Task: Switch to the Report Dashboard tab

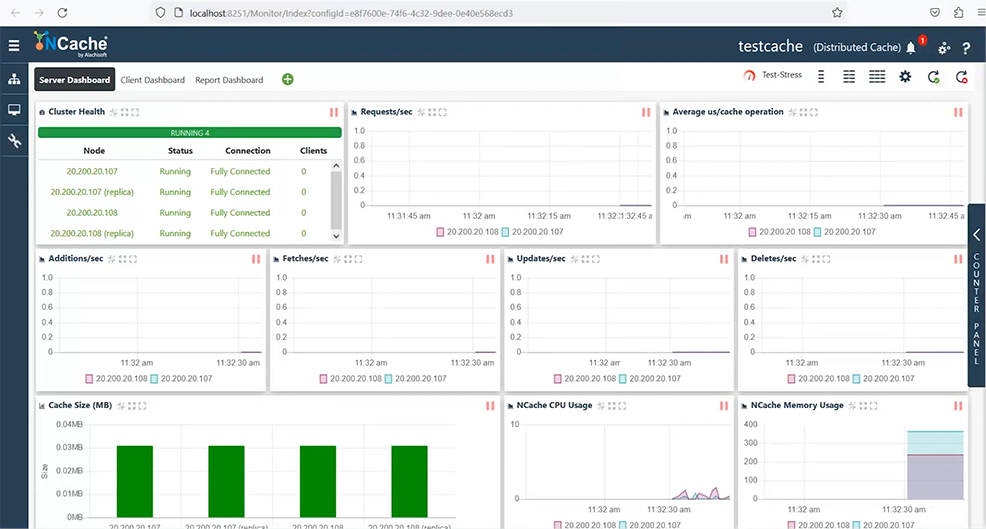Action: [229, 80]
